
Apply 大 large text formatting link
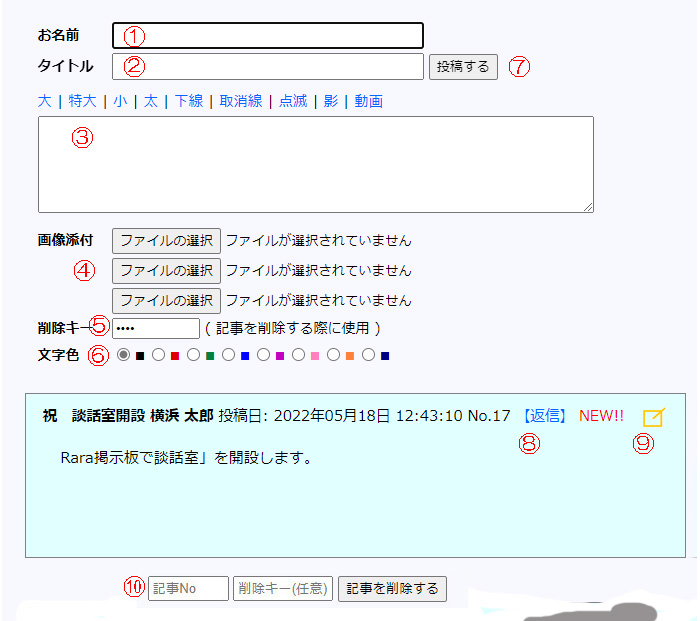(45, 101)
